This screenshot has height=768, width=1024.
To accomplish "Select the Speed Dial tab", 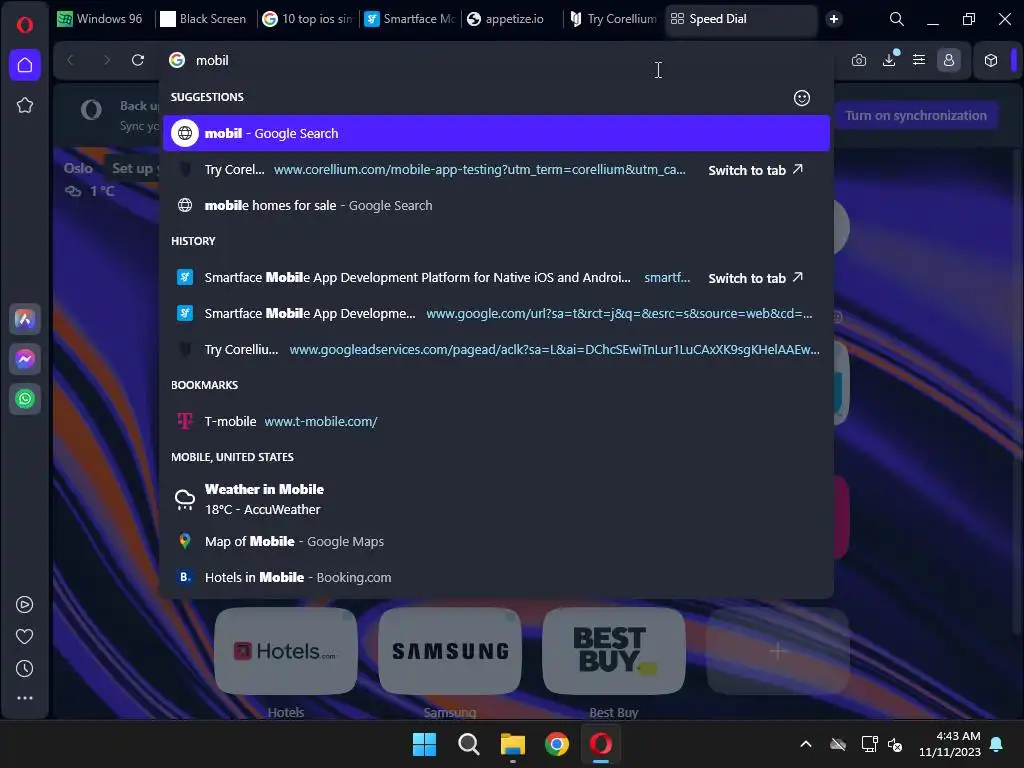I will 741,19.
